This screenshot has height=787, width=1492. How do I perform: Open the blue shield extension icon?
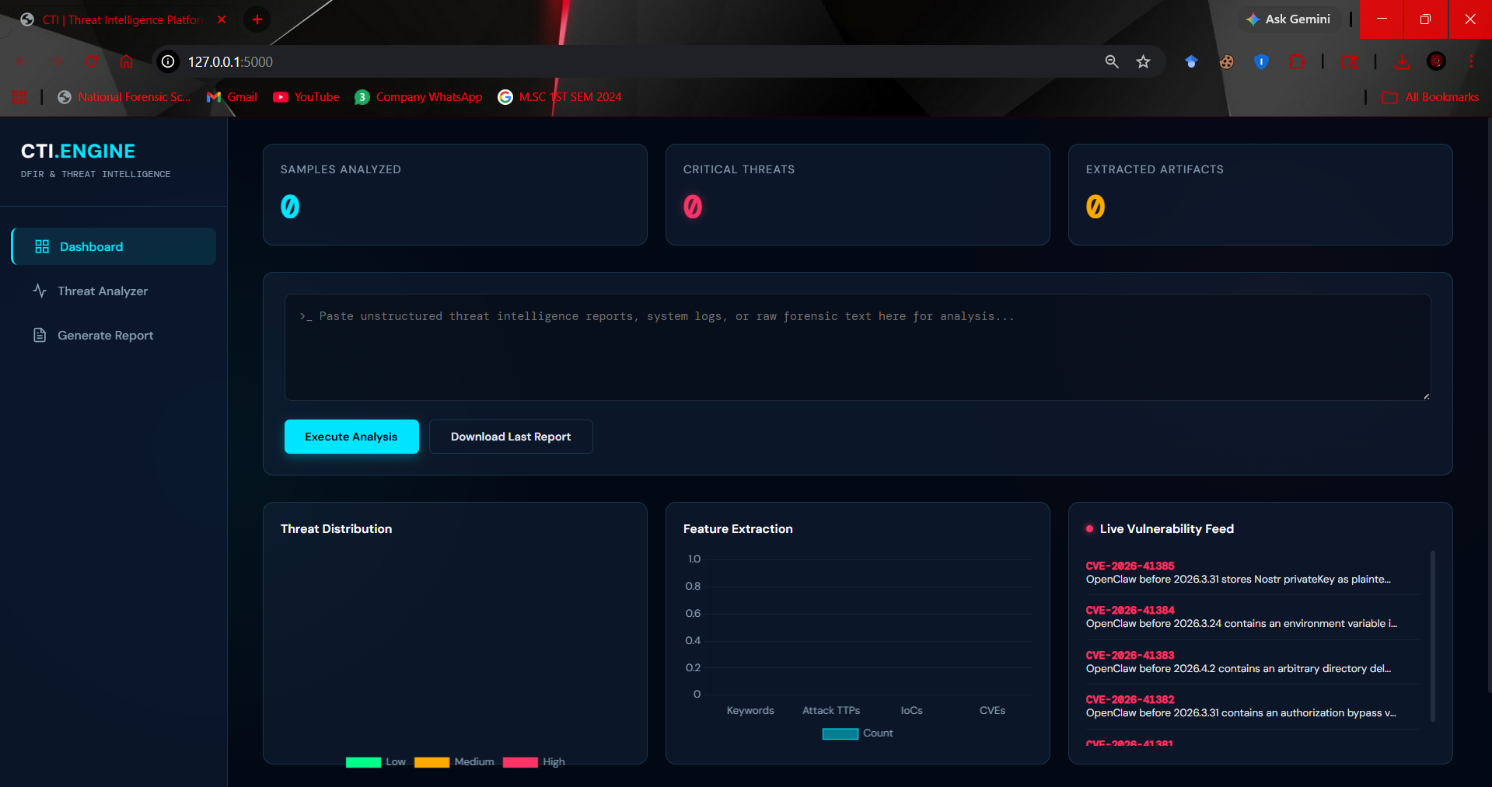click(1262, 62)
